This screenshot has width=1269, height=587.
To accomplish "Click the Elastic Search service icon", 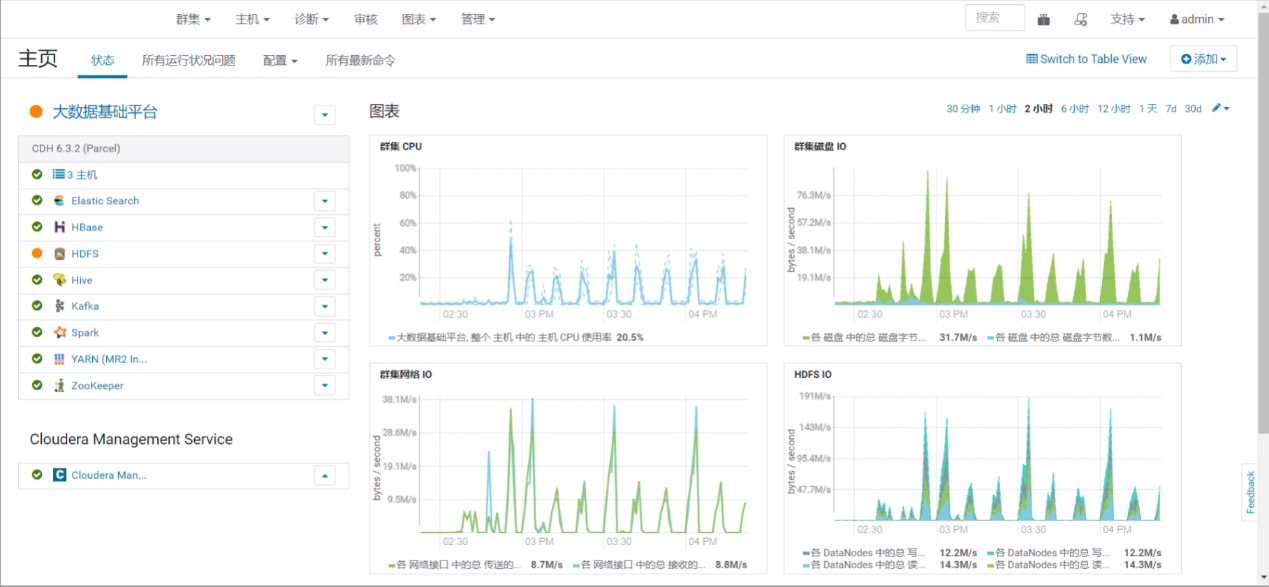I will pyautogui.click(x=60, y=201).
